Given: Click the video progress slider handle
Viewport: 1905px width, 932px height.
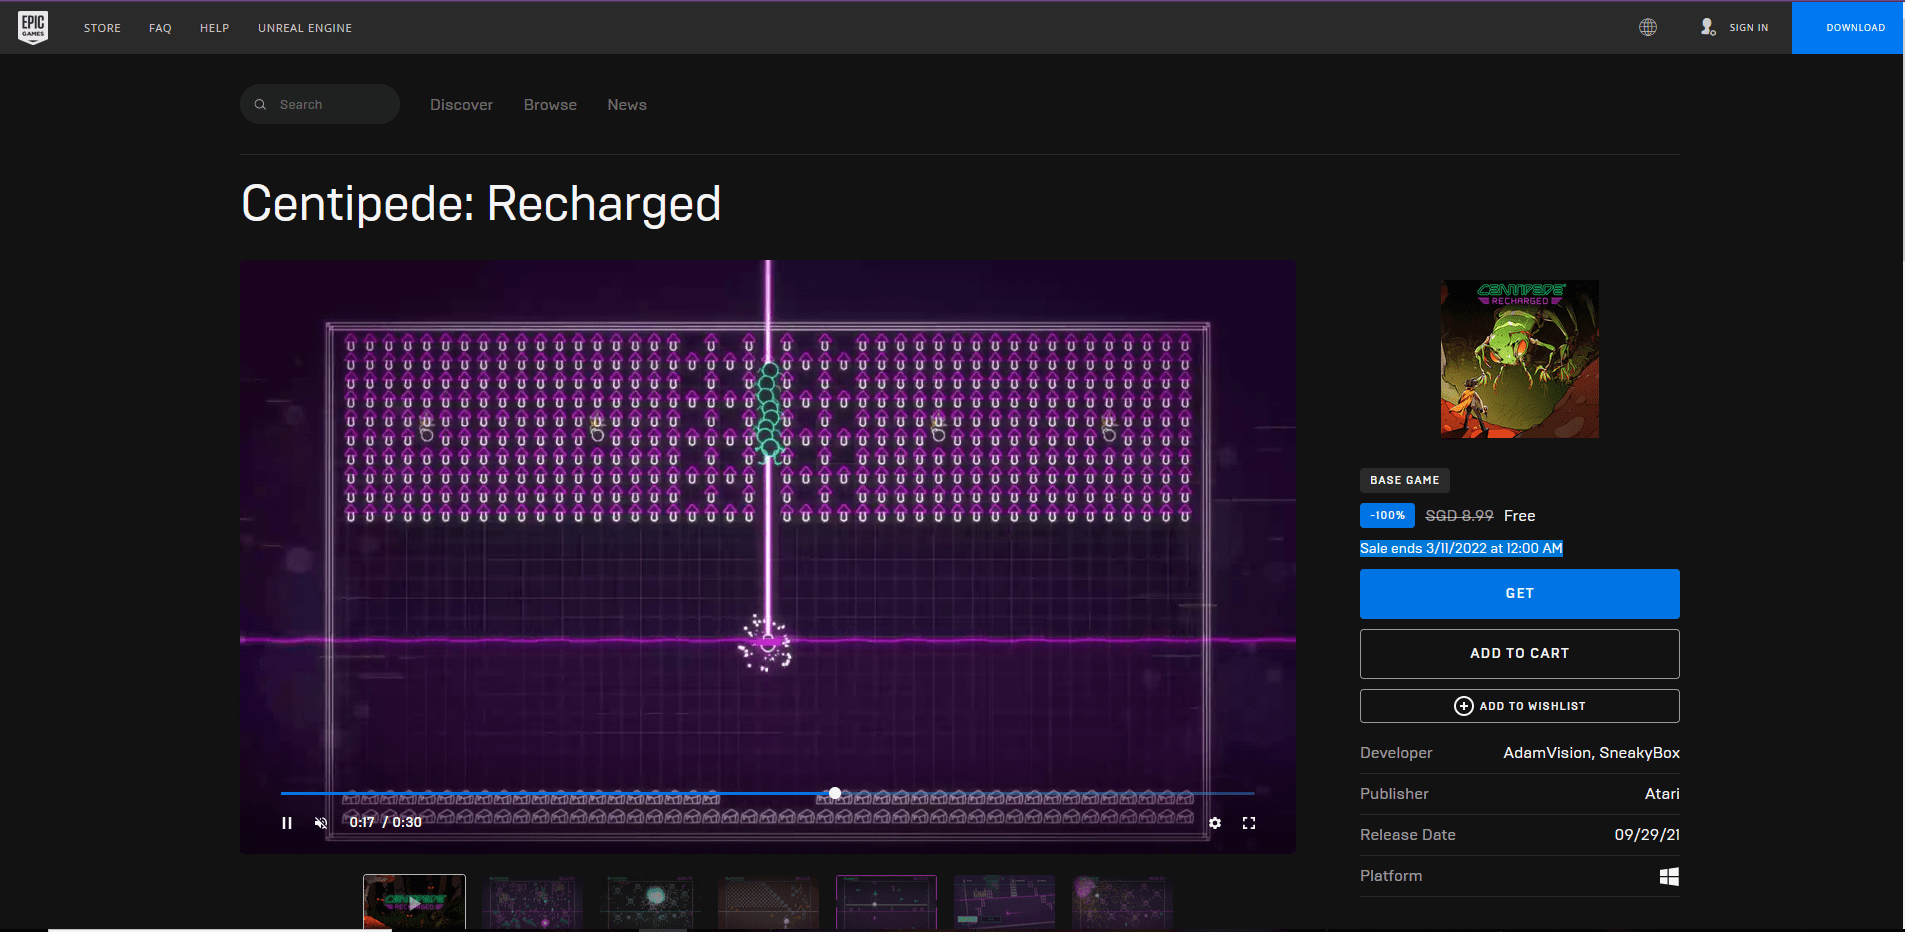Looking at the screenshot, I should pyautogui.click(x=835, y=793).
